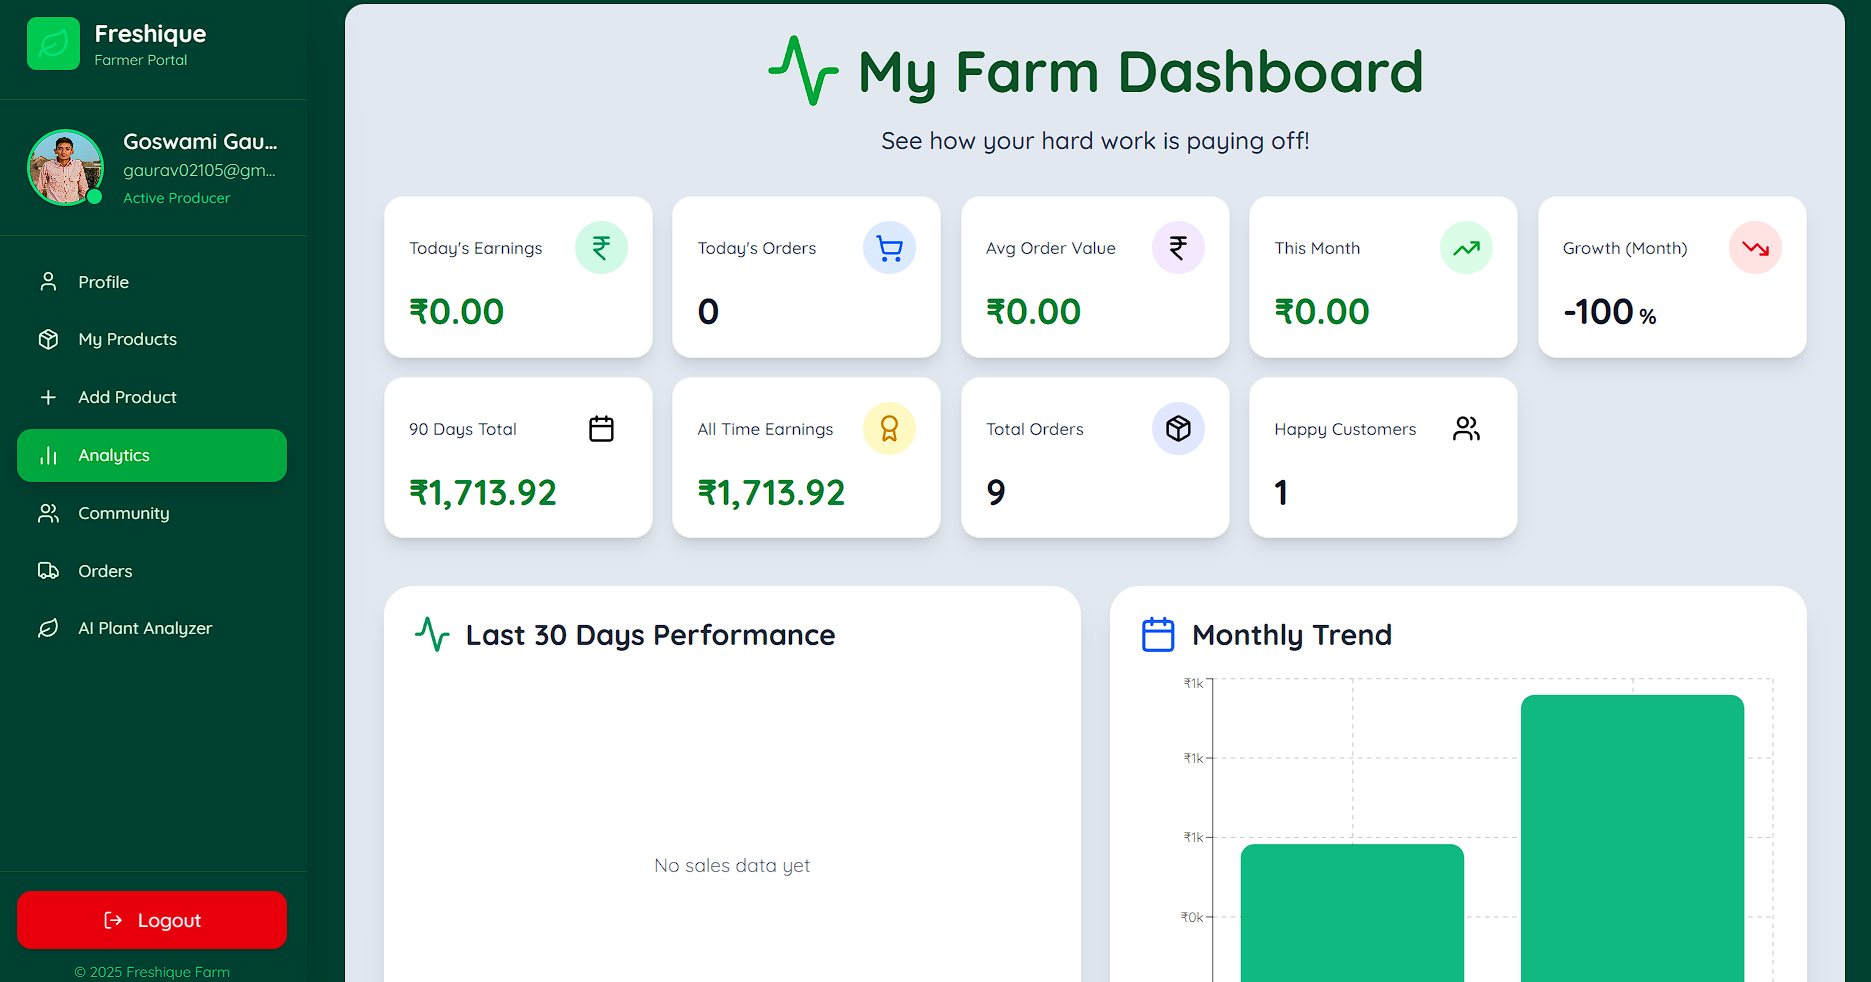Viewport: 1871px width, 982px height.
Task: Click the downward trend icon on Growth card
Action: pyautogui.click(x=1755, y=247)
